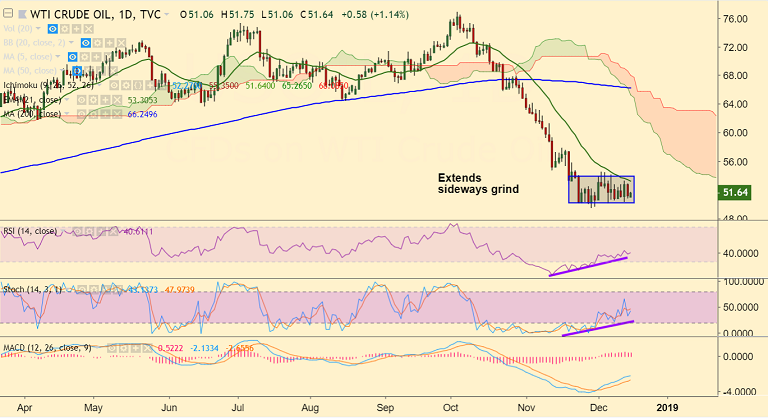Image resolution: width=768 pixels, height=419 pixels.
Task: Select the RSI (14, close) label
Action: [x=30, y=231]
